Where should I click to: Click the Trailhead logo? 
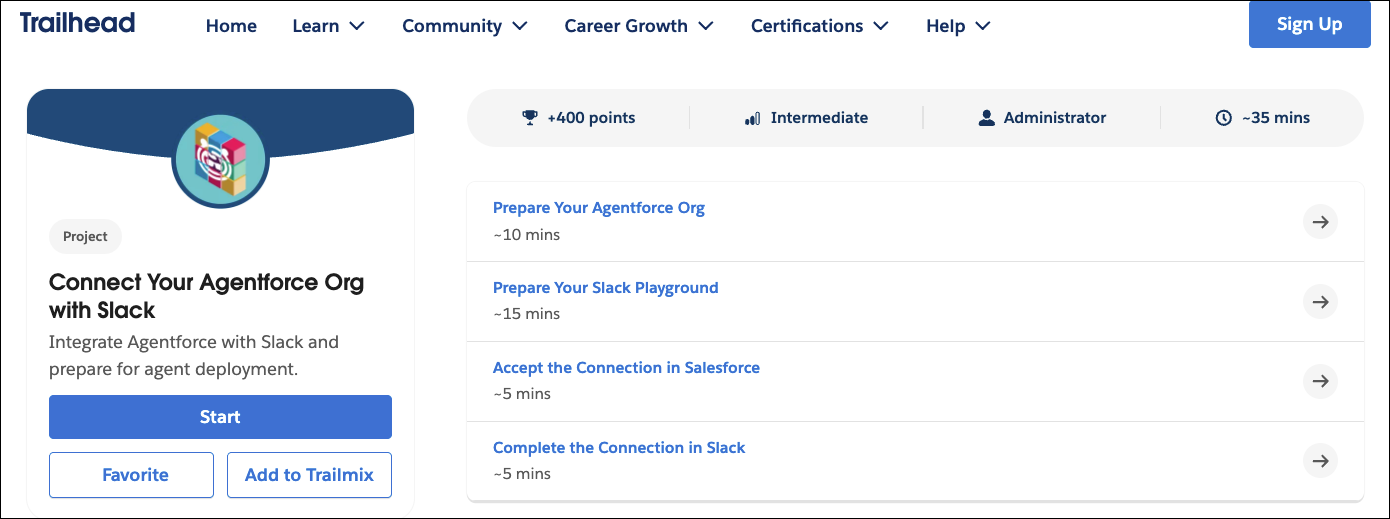coord(77,23)
